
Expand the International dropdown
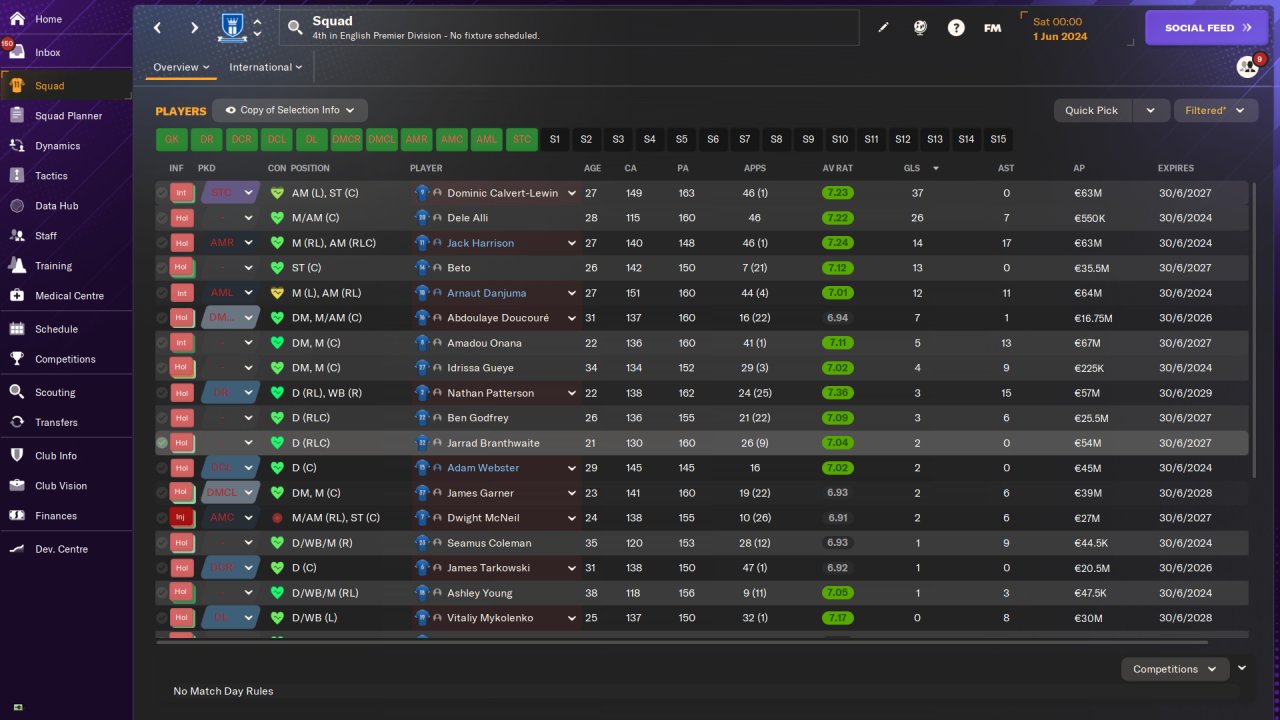265,67
